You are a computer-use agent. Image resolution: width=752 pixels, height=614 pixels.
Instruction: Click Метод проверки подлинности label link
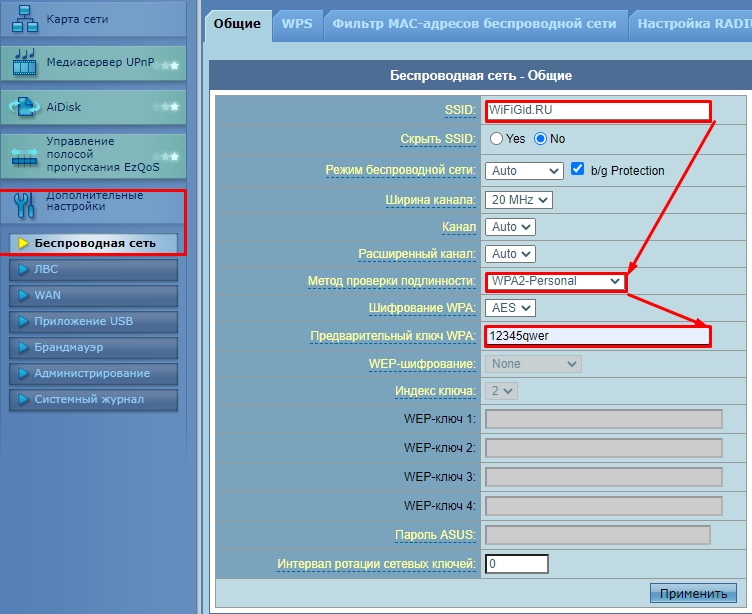pyautogui.click(x=391, y=281)
